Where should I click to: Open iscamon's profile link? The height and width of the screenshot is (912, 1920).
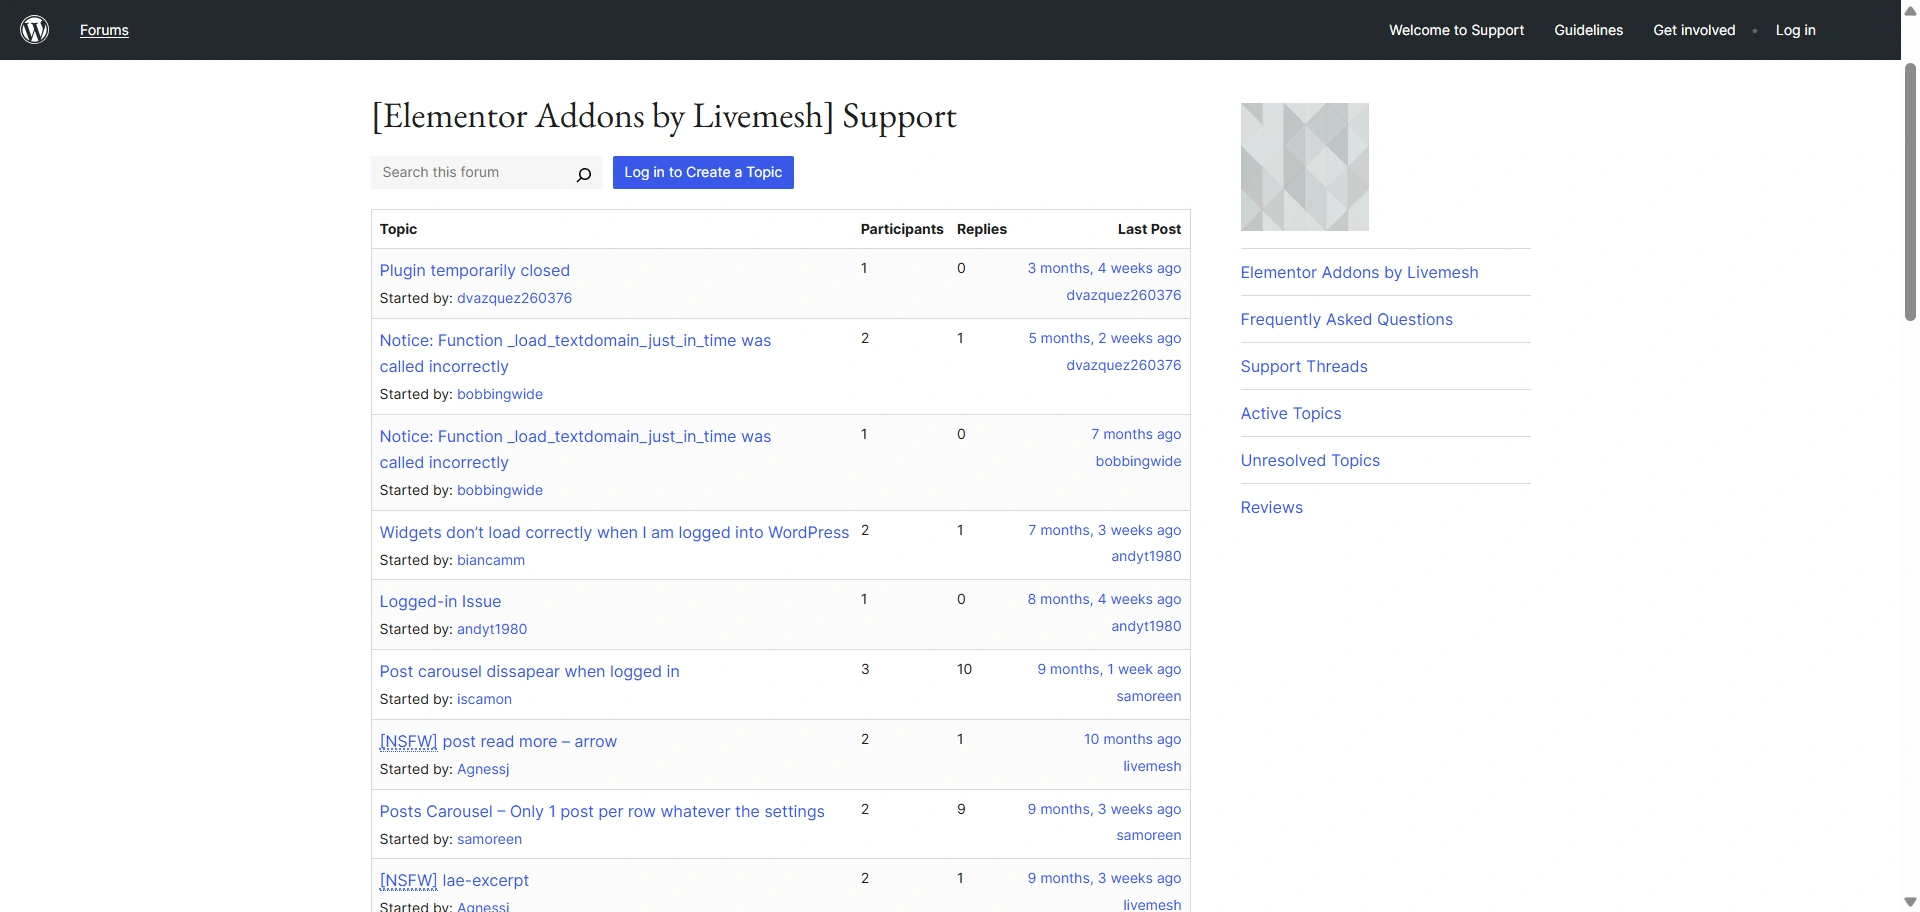click(x=484, y=699)
